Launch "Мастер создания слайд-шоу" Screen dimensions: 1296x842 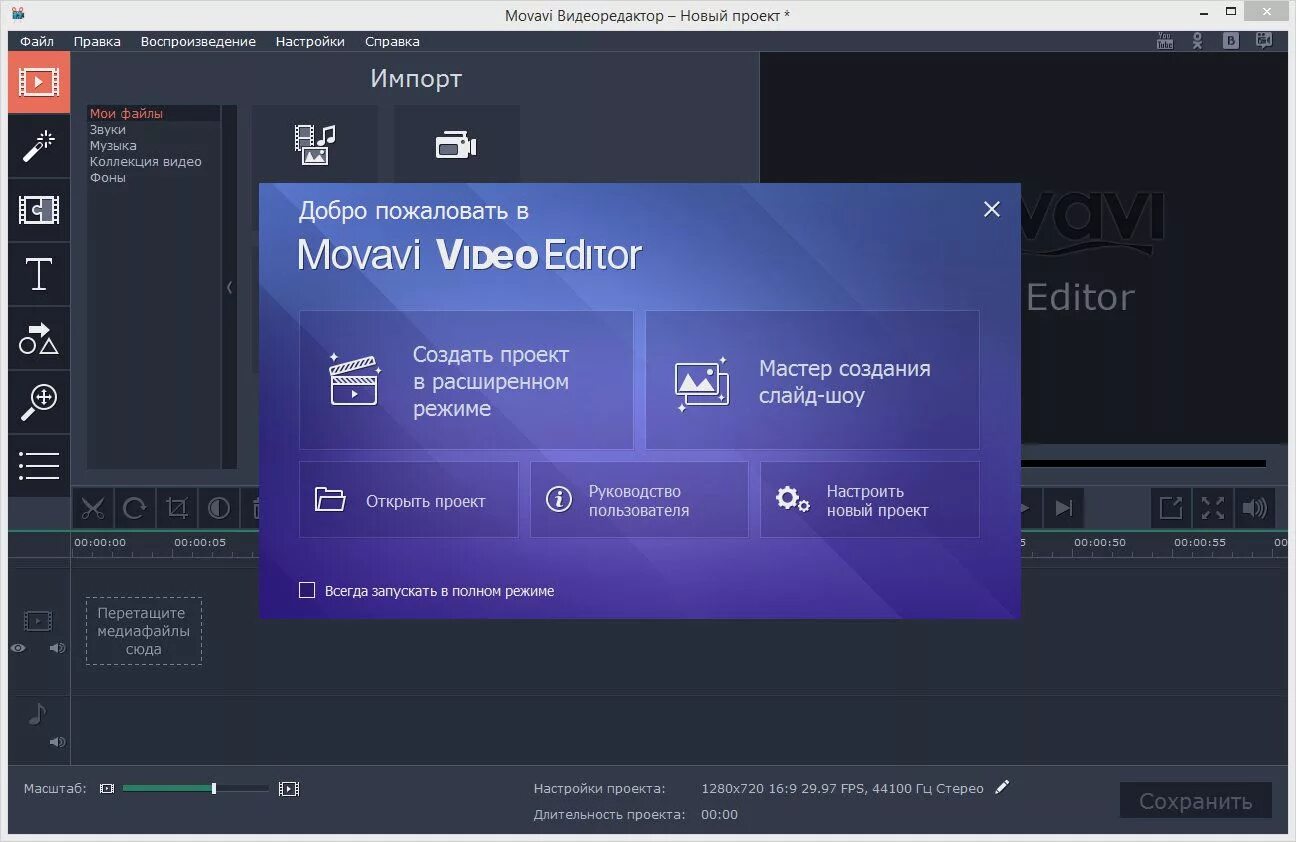pyautogui.click(x=812, y=380)
